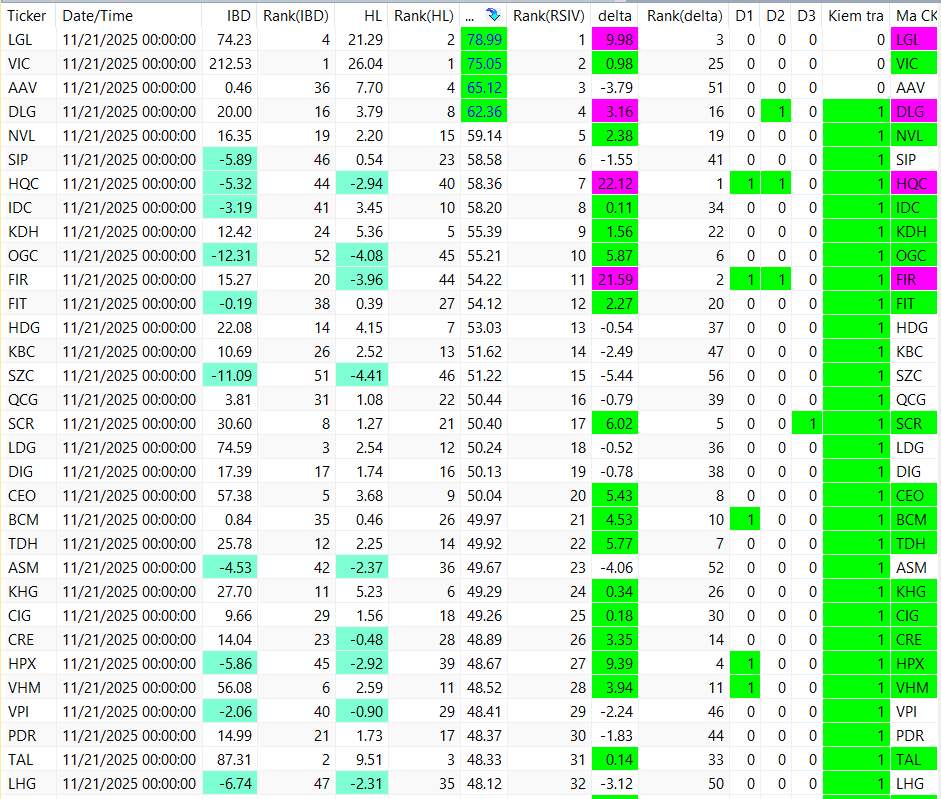Select VIC in the Ticker column

tap(19, 64)
